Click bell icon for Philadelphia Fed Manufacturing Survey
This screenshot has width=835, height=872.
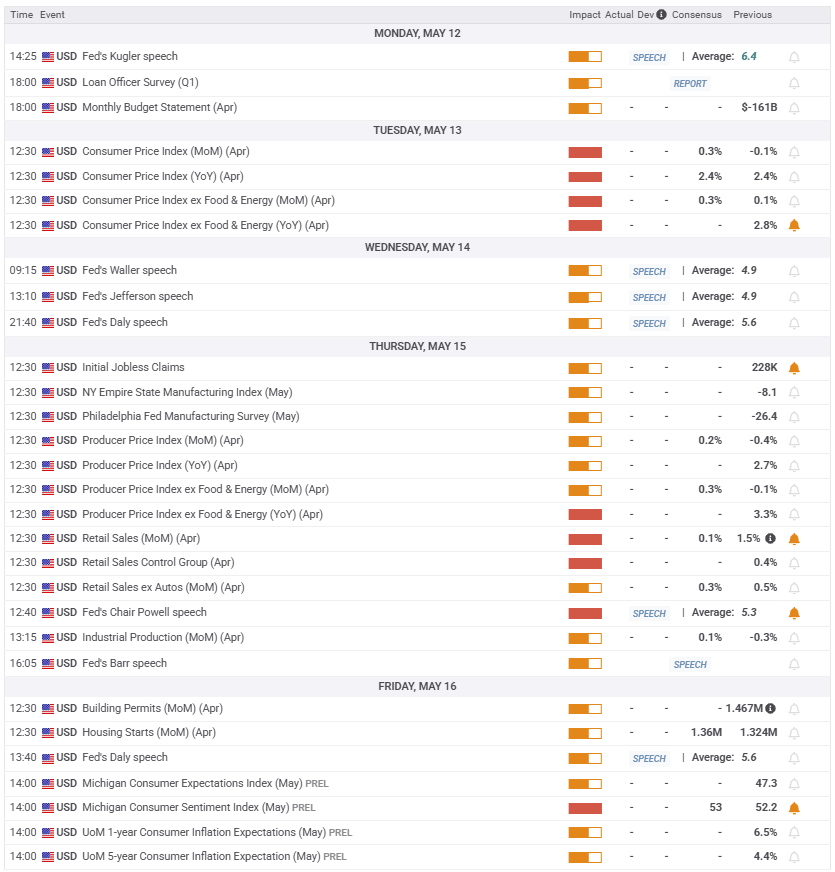tap(794, 417)
